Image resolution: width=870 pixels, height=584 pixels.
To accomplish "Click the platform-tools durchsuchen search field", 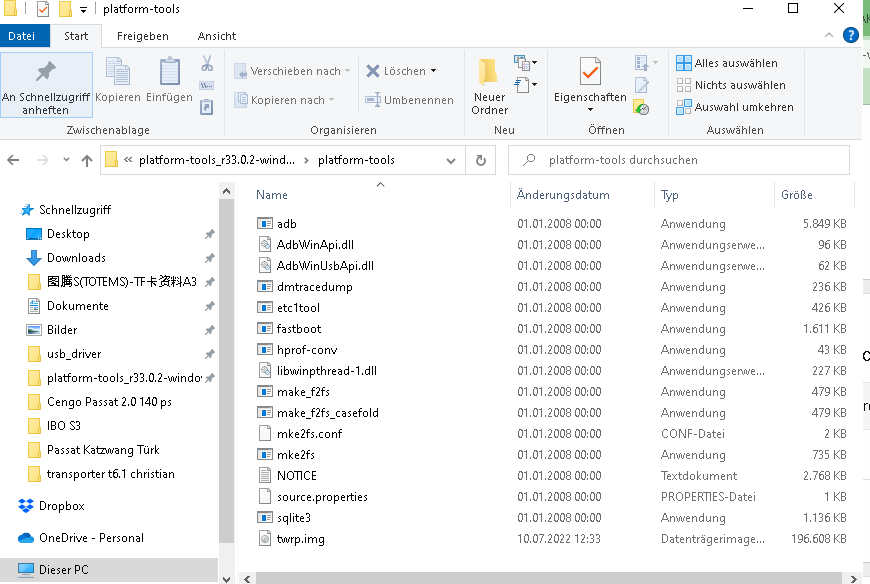I will coord(679,160).
